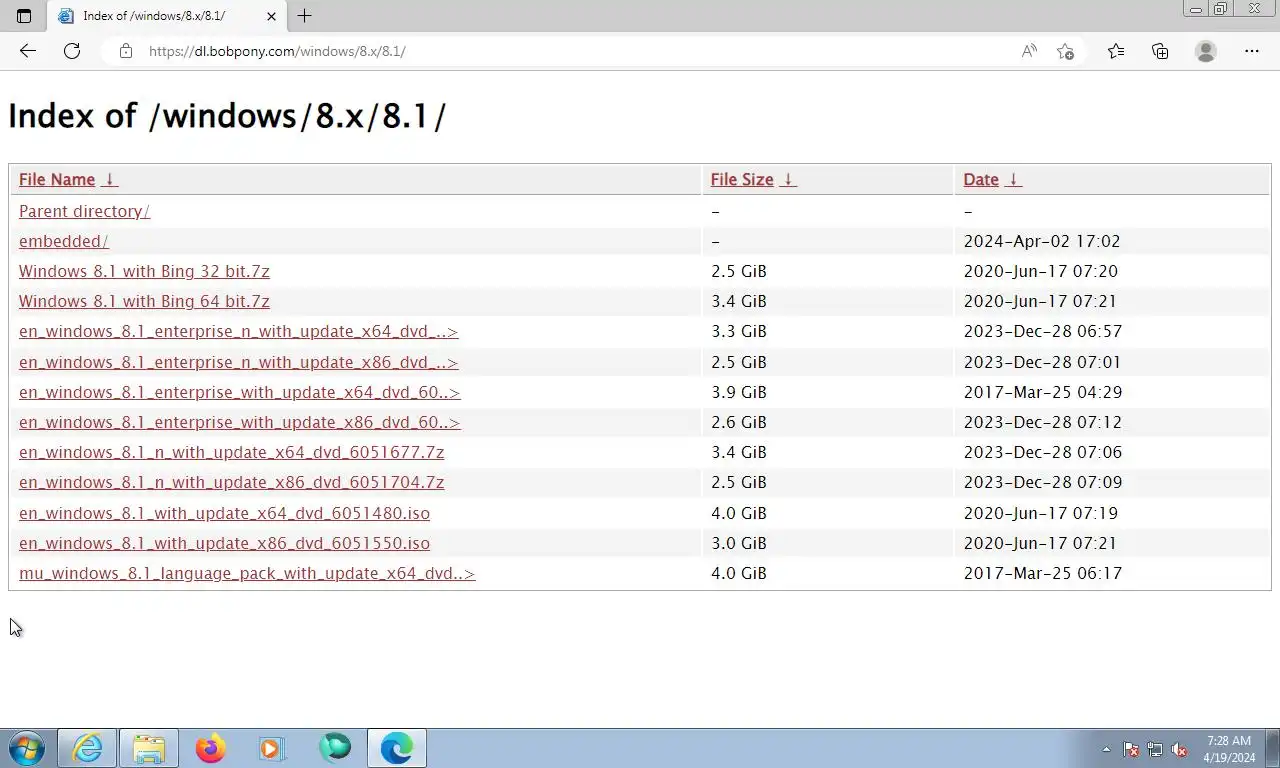Reload the page with the refresh icon
Viewport: 1280px width, 768px height.
pyautogui.click(x=72, y=51)
